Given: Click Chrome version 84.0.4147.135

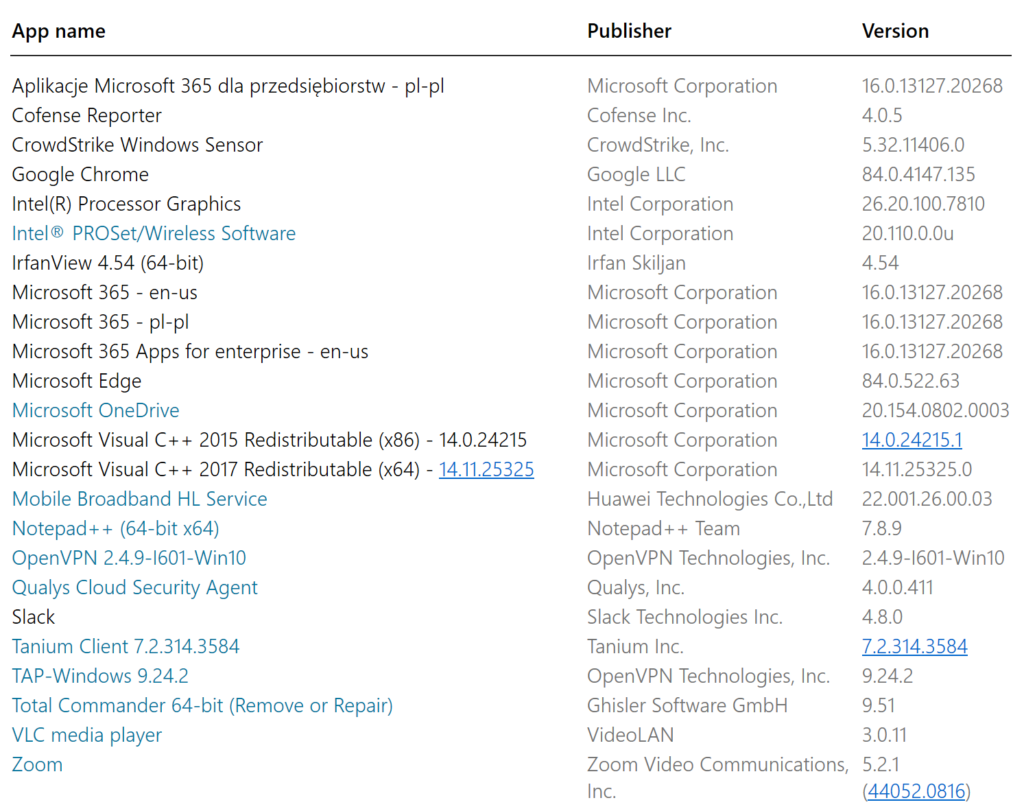Looking at the screenshot, I should [918, 174].
